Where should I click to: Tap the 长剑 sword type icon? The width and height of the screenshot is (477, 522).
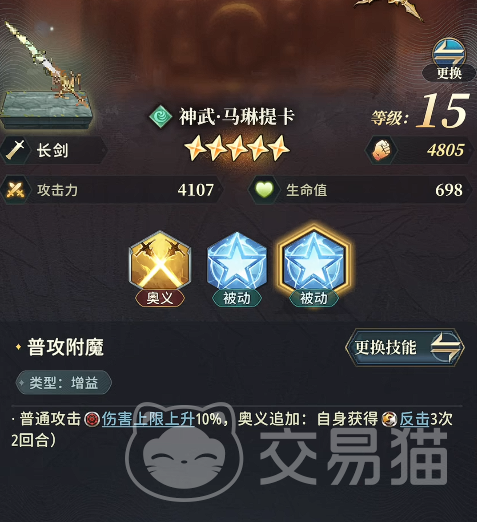[x=15, y=150]
